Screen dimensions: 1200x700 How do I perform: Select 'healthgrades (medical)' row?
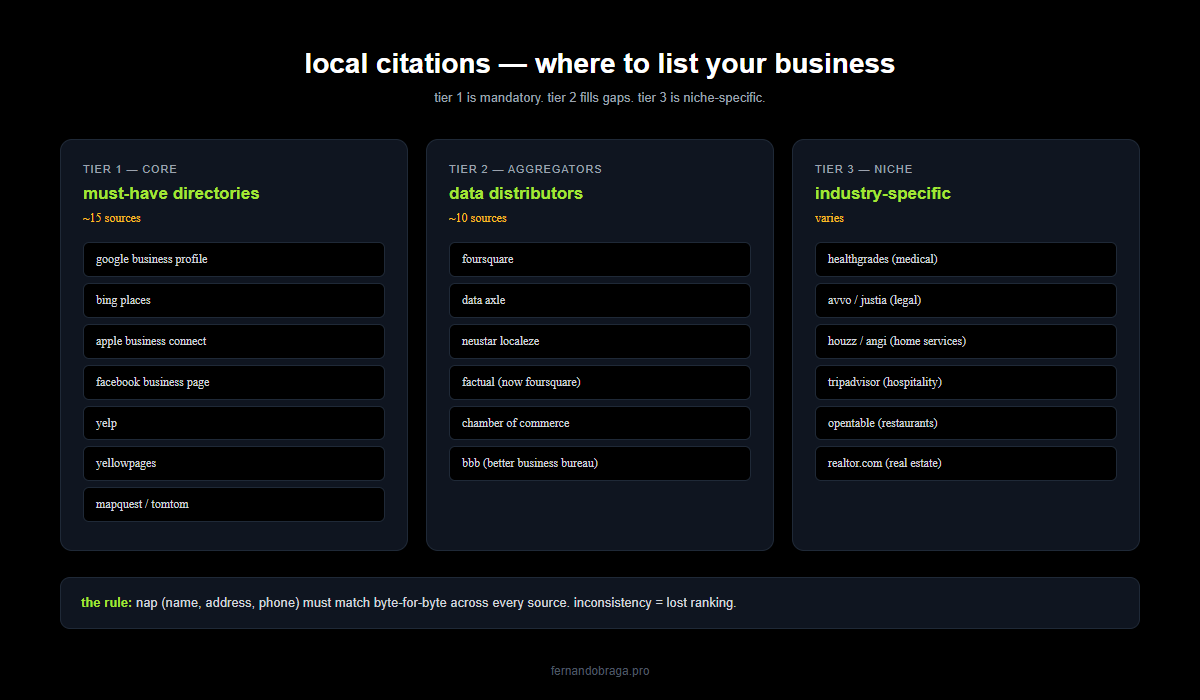(x=966, y=259)
